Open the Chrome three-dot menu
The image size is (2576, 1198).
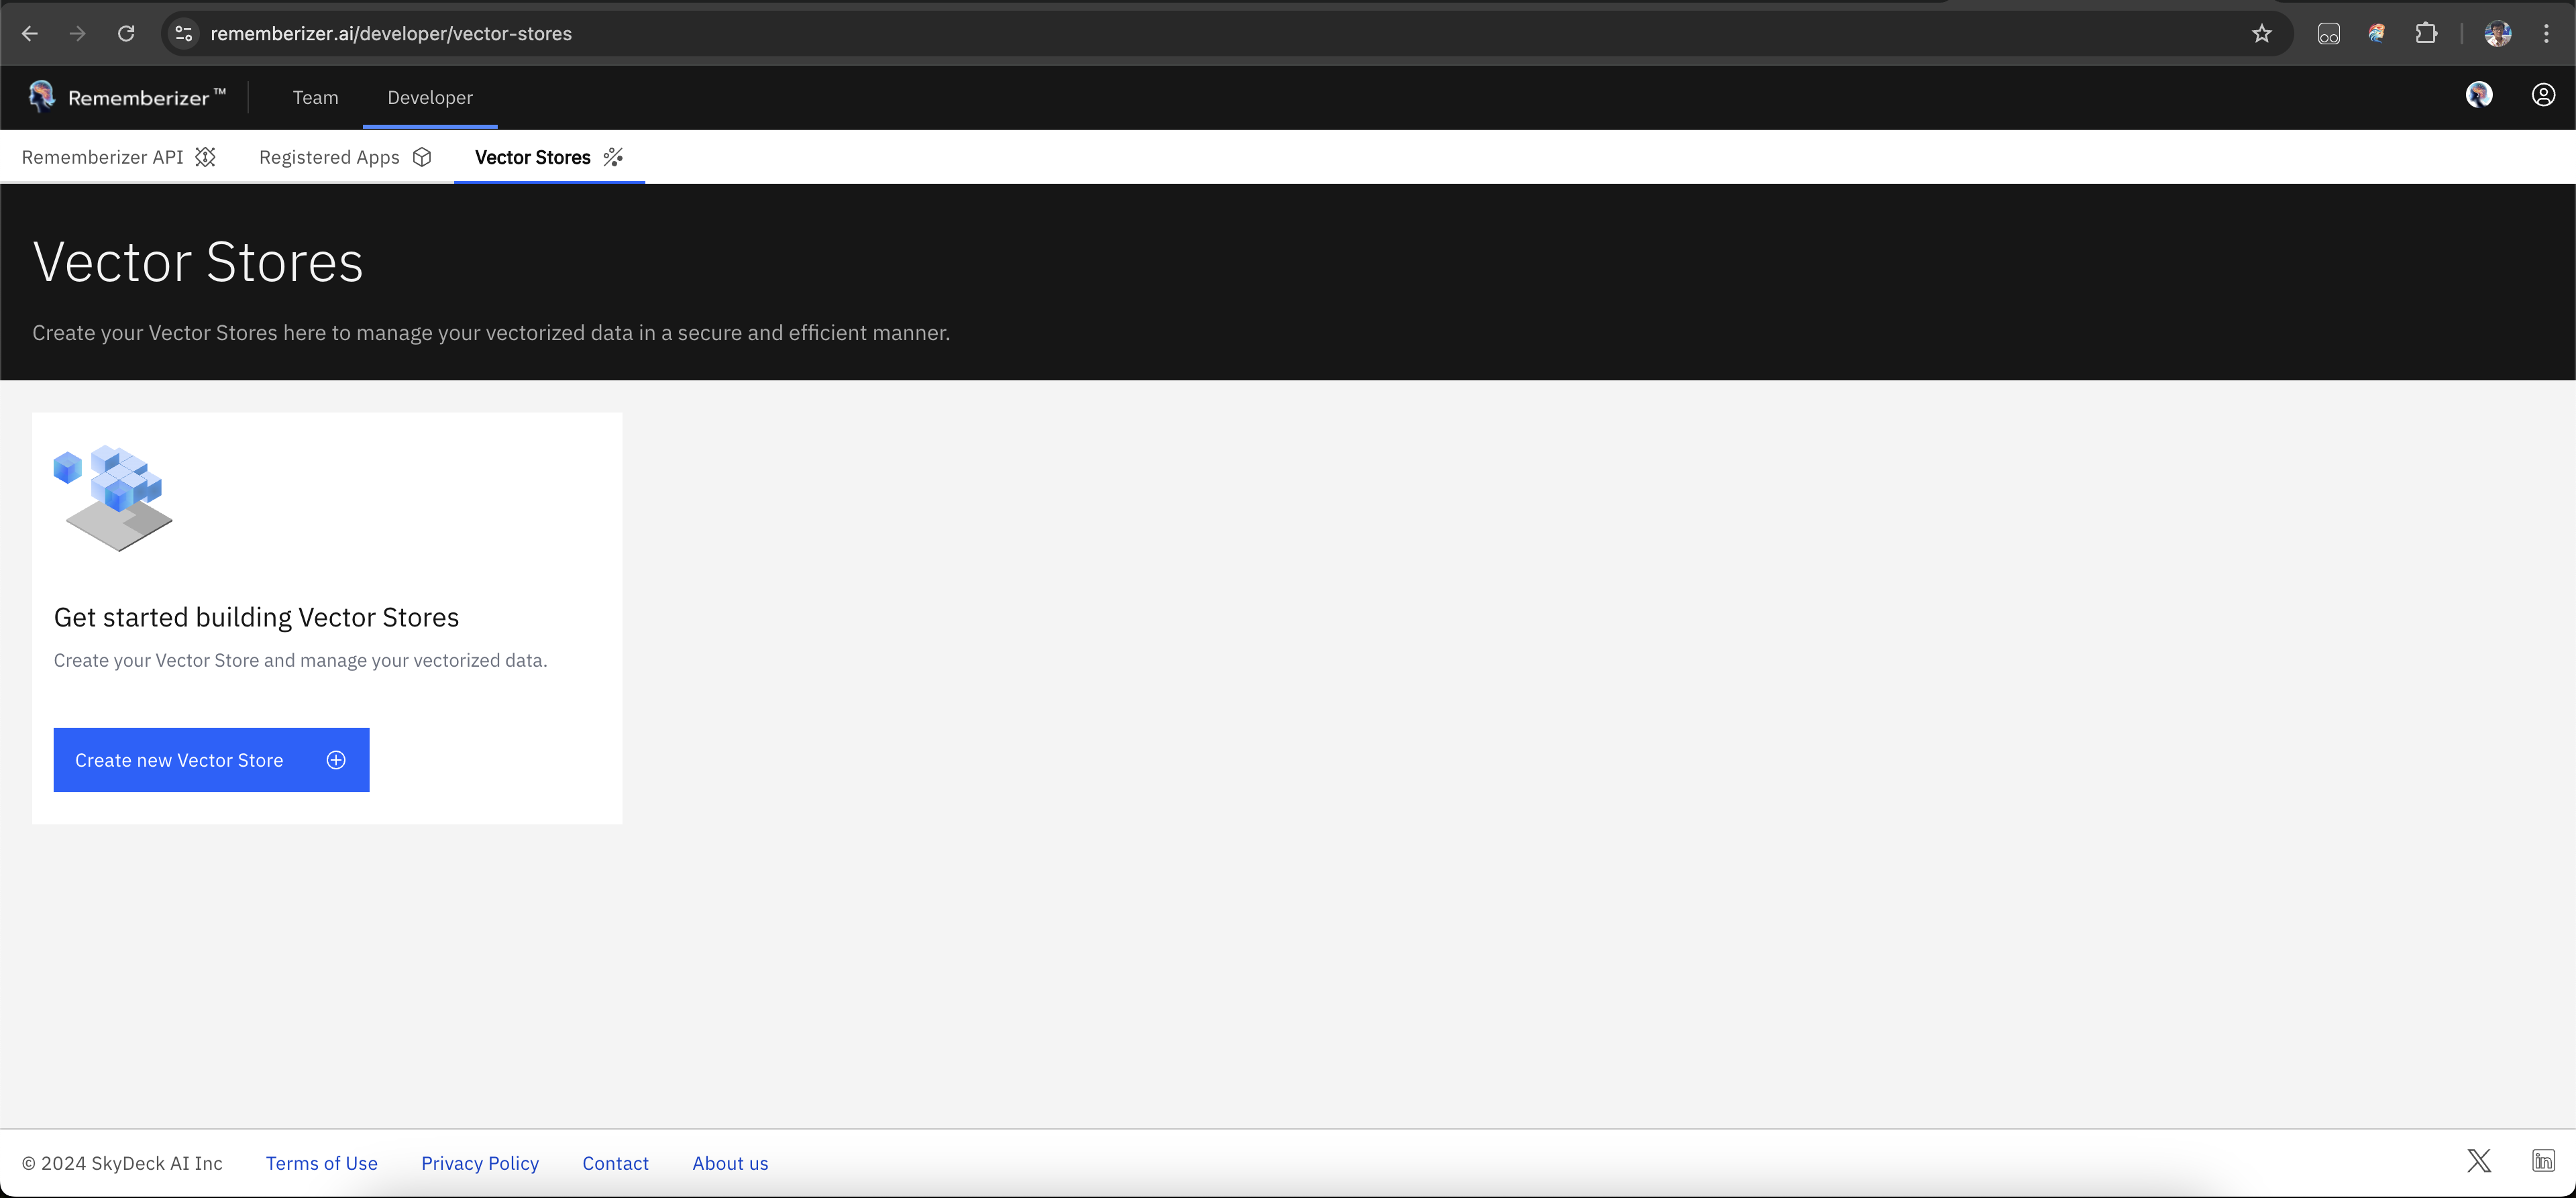click(x=2546, y=34)
